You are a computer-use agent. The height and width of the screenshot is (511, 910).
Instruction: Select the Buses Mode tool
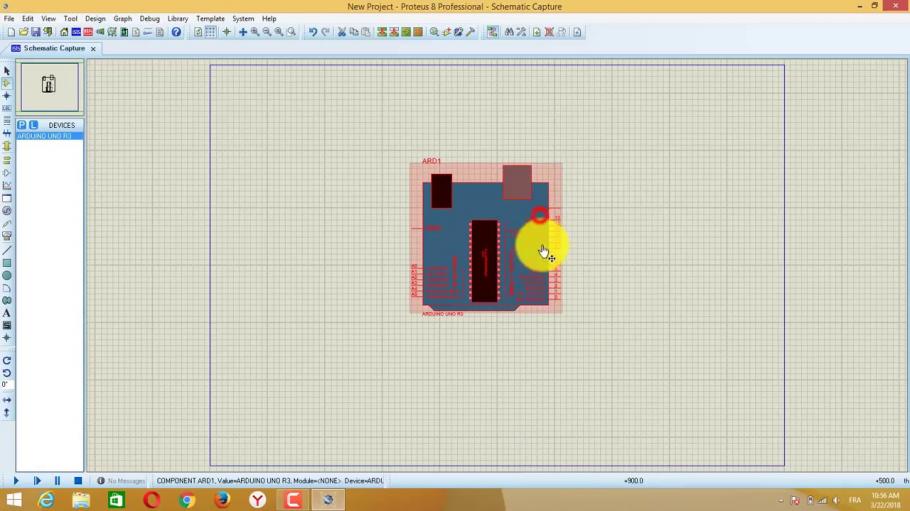7,134
